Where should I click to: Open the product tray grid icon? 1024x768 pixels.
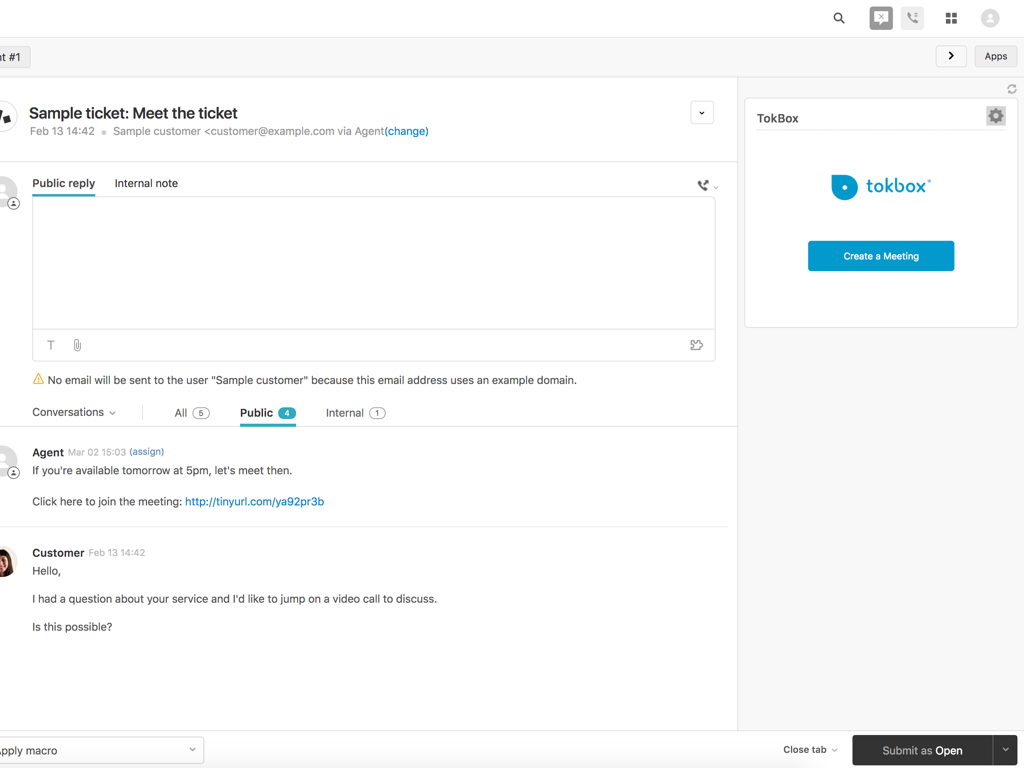coord(950,17)
